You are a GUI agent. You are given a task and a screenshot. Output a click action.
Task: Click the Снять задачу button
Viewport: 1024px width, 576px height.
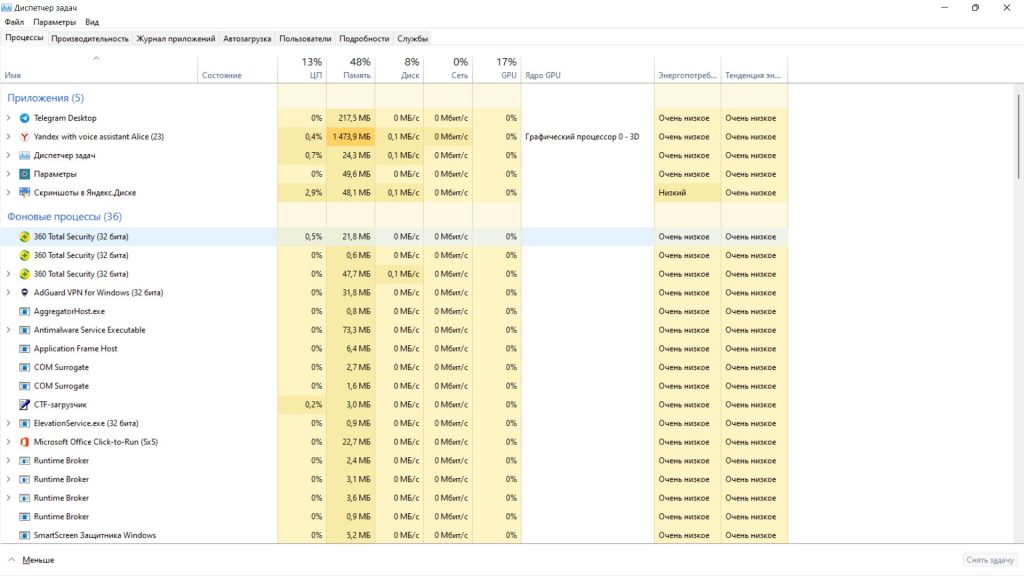click(990, 560)
